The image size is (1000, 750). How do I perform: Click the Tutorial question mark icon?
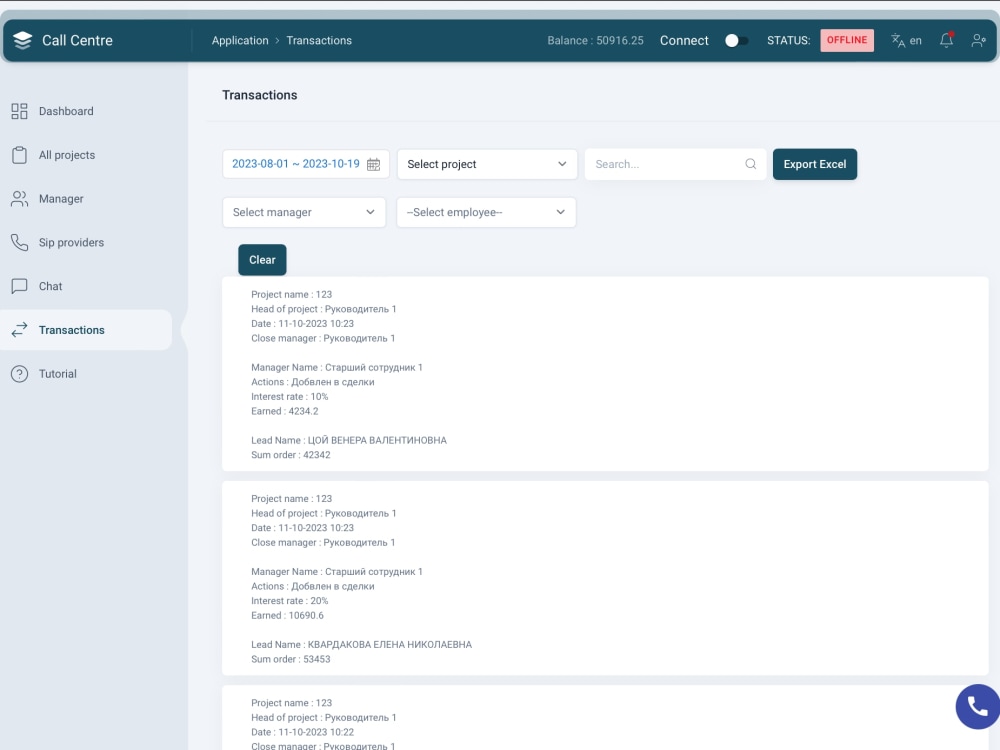(19, 374)
